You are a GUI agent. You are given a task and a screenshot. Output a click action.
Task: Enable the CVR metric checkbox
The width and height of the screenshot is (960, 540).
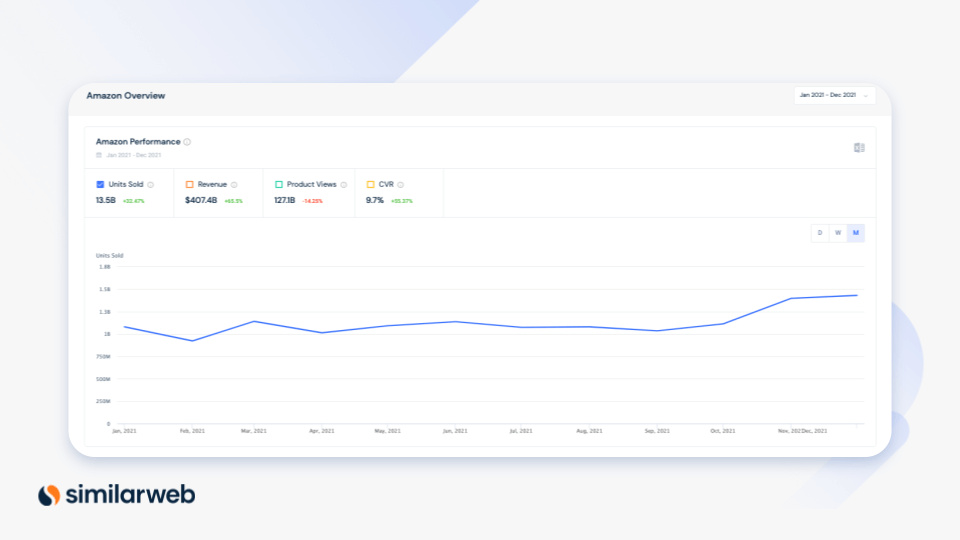point(370,184)
